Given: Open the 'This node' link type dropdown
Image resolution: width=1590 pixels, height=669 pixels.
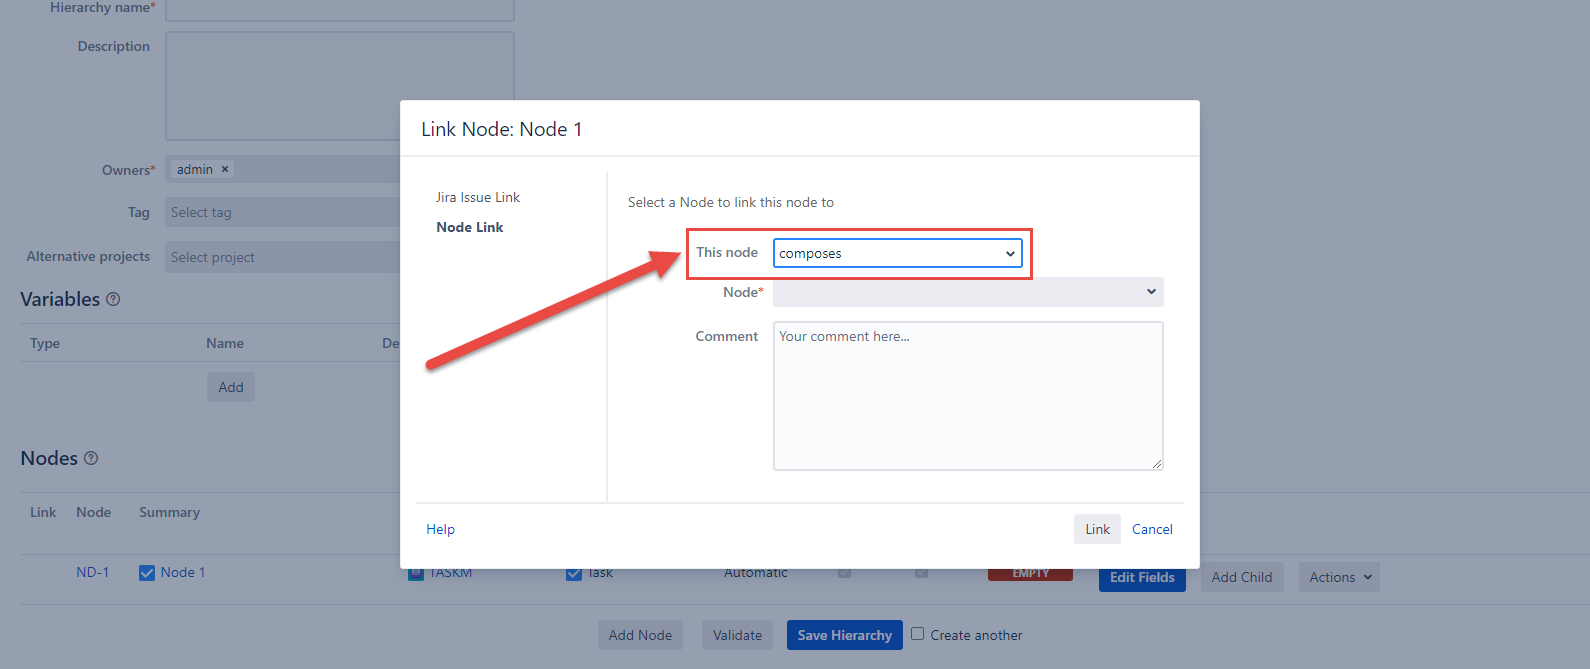Looking at the screenshot, I should tap(897, 253).
